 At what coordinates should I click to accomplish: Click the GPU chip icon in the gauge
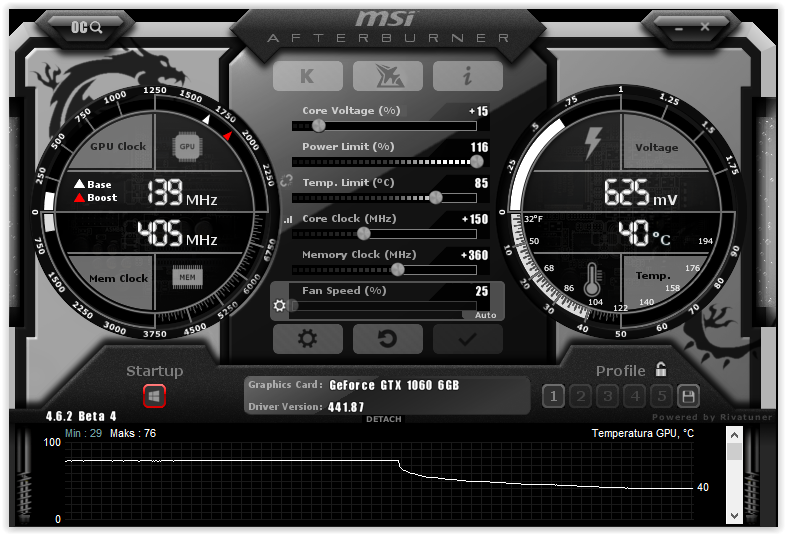187,146
